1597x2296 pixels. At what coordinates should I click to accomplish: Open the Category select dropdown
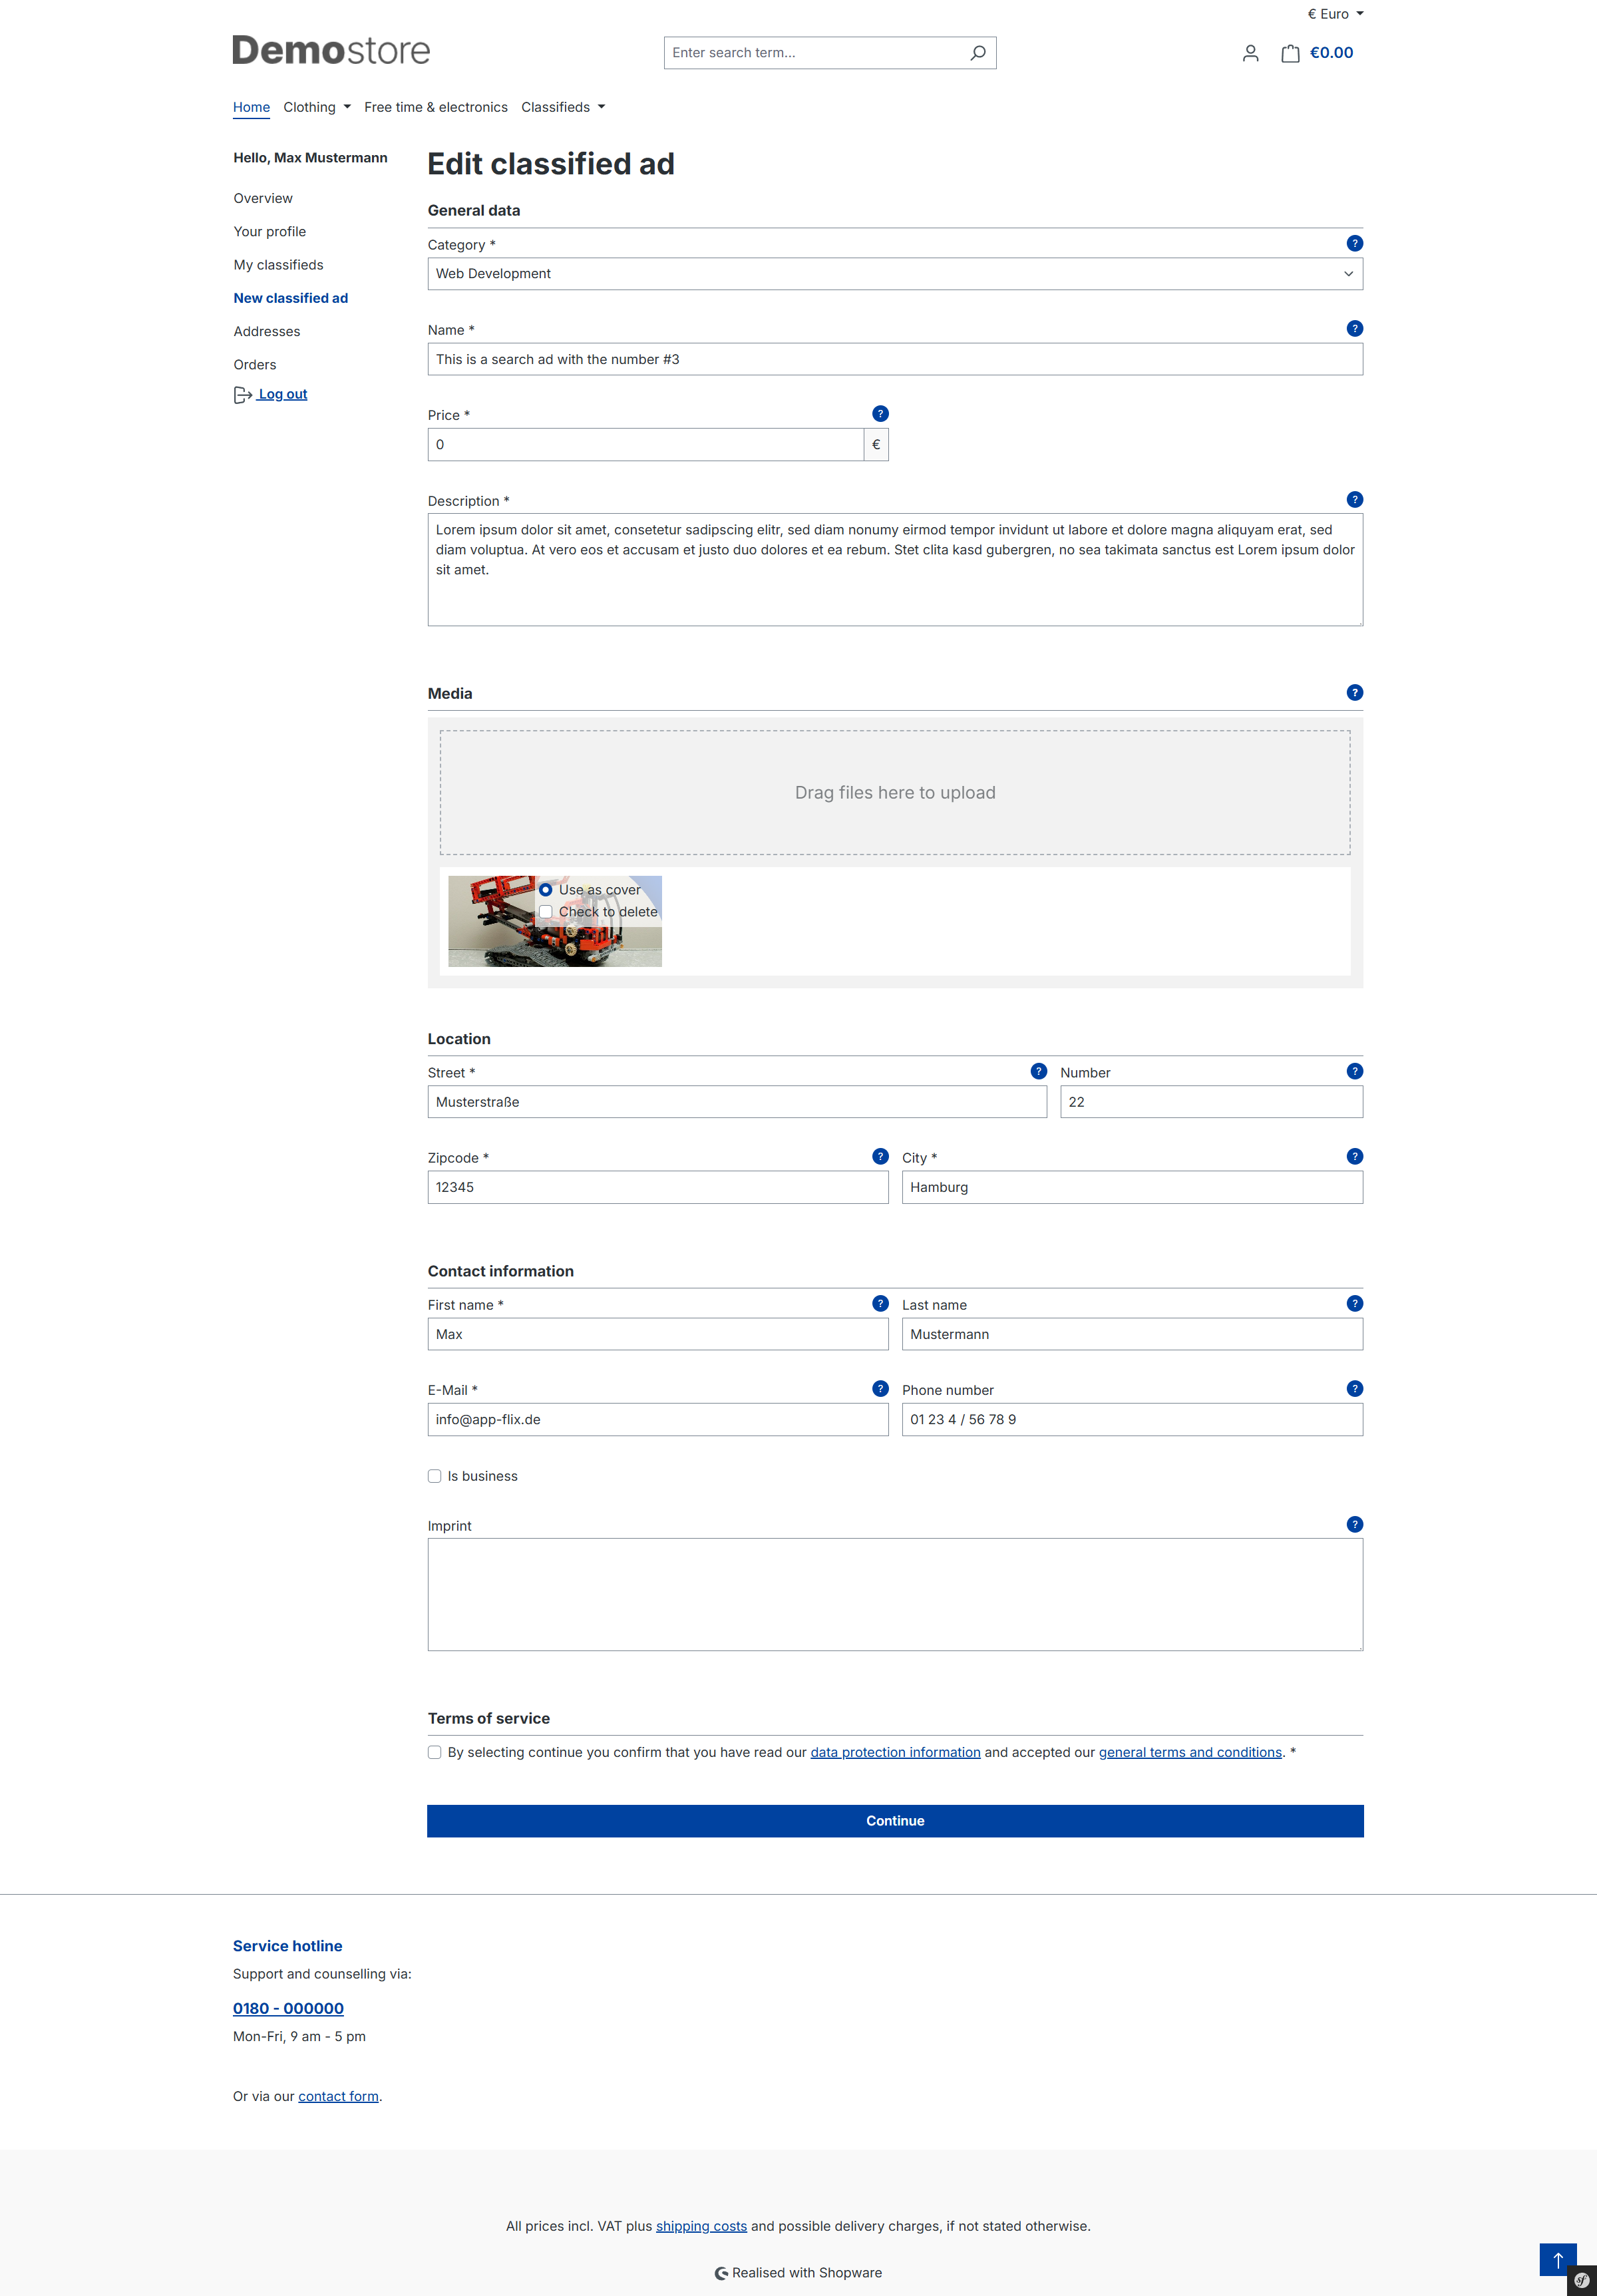[x=894, y=274]
